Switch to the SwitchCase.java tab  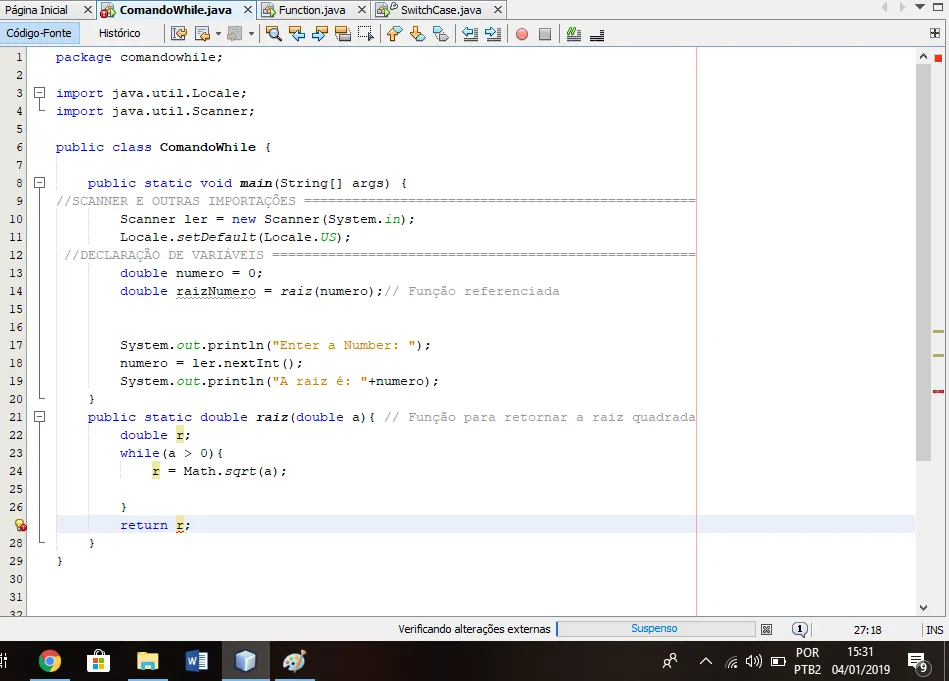tap(440, 10)
